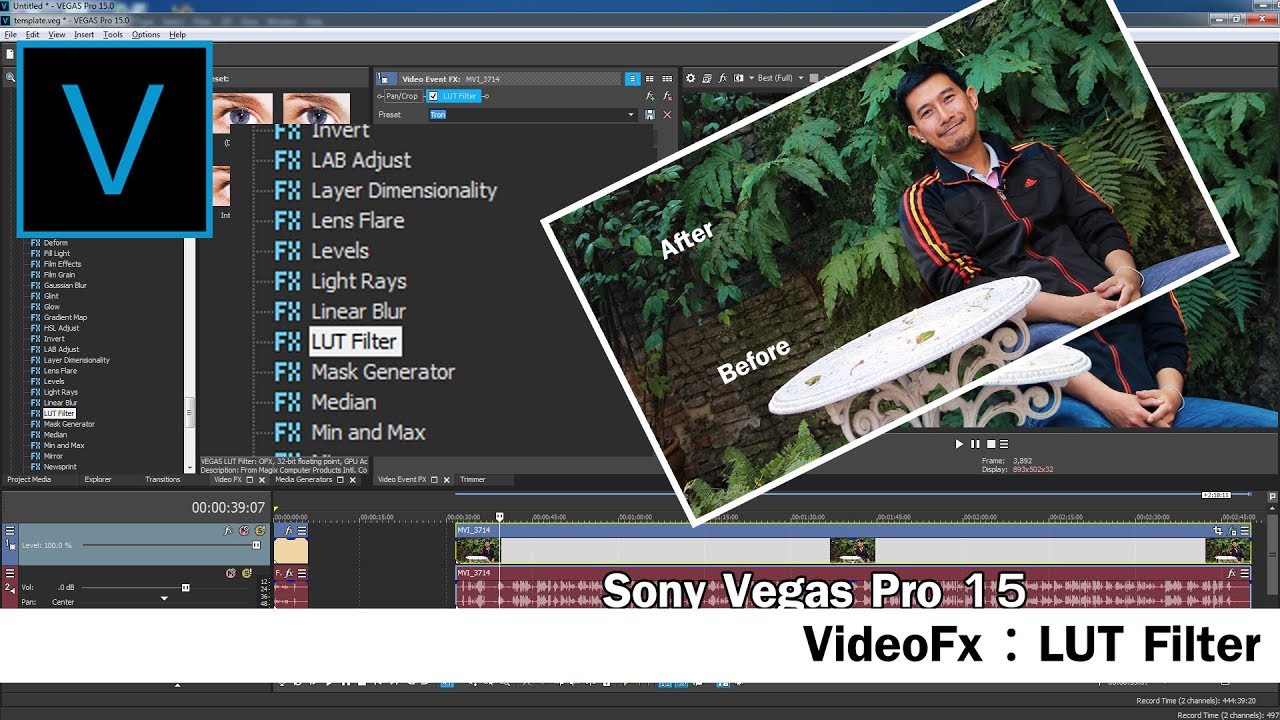The height and width of the screenshot is (720, 1280).
Task: Mute the video track
Action: click(x=243, y=531)
